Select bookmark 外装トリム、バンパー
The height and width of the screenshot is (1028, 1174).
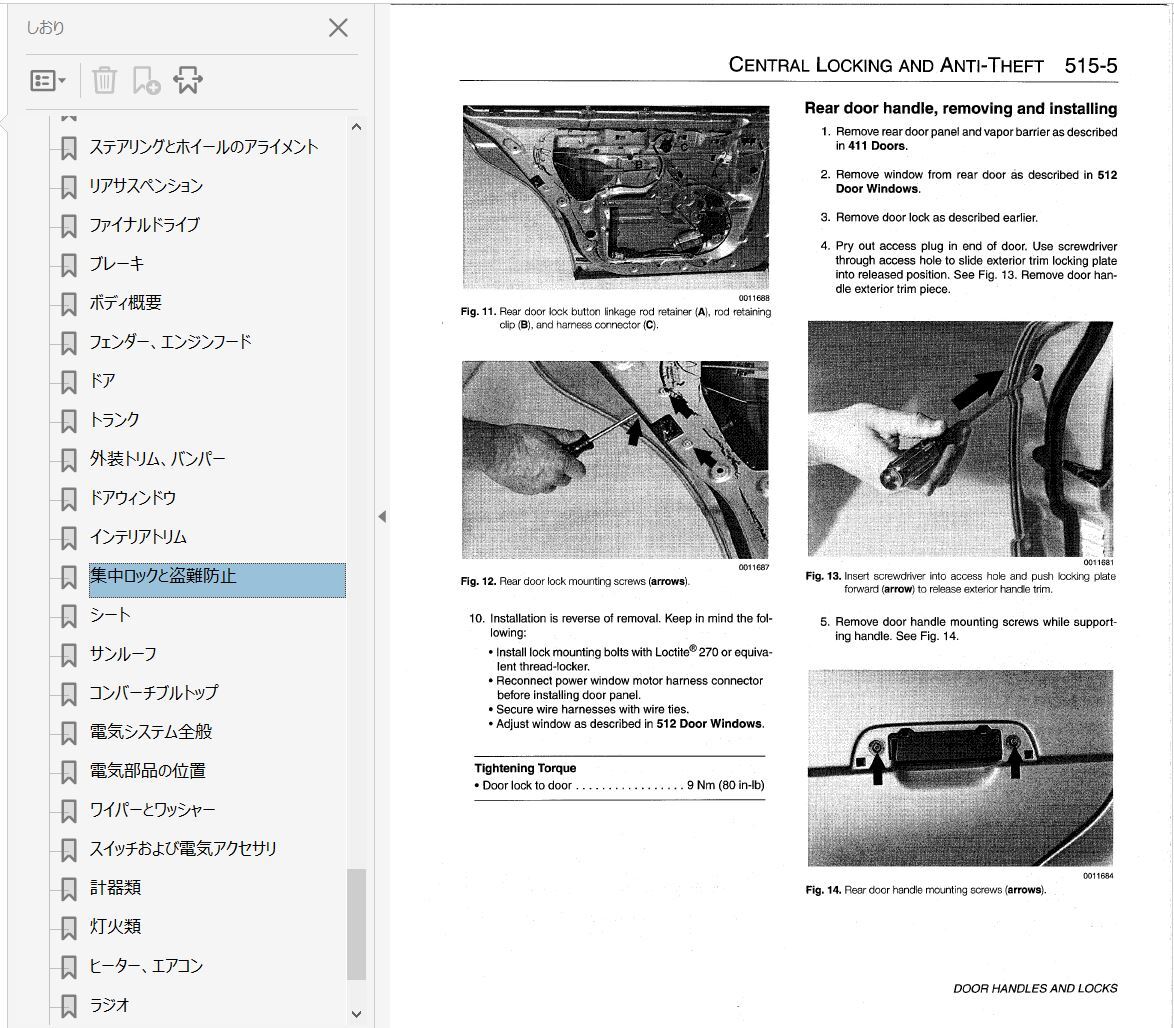[x=157, y=458]
